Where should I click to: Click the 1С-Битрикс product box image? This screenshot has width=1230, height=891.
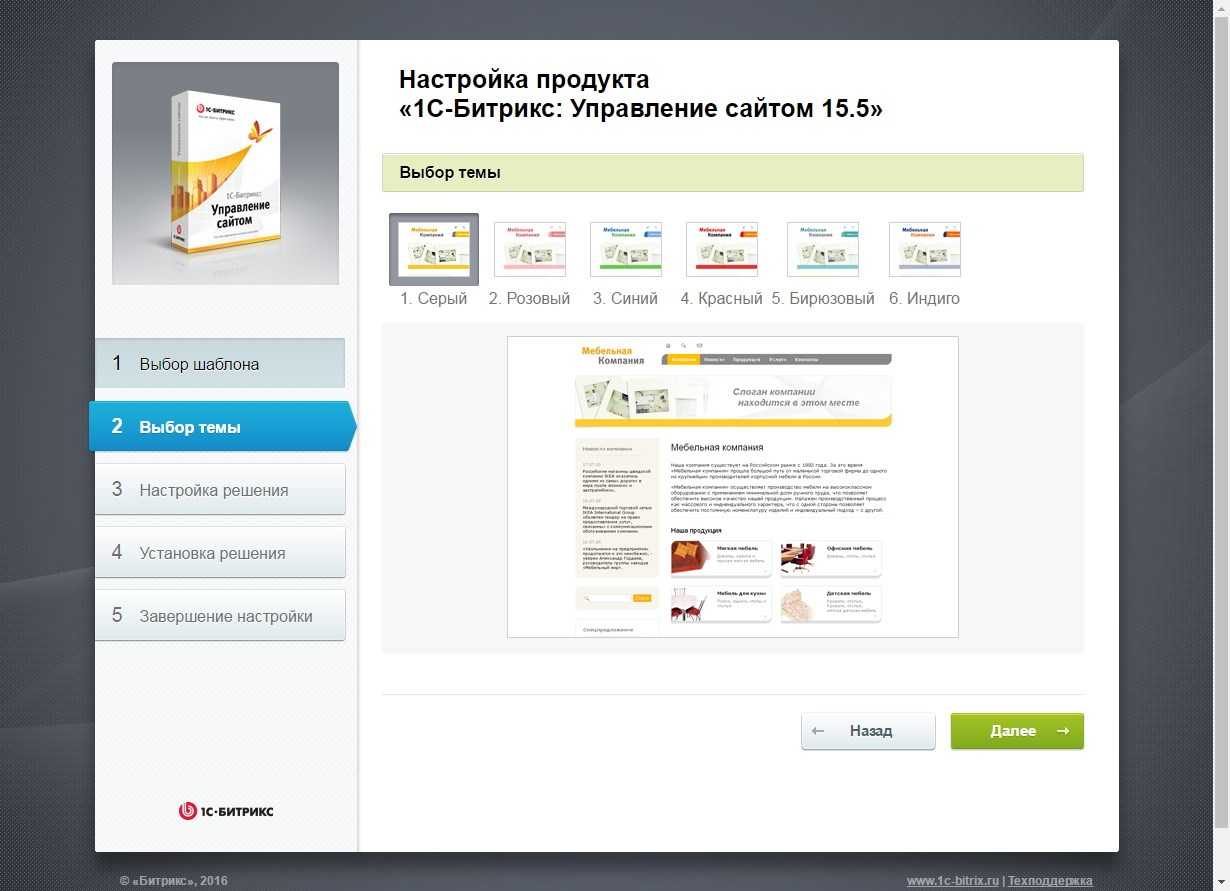(x=225, y=173)
